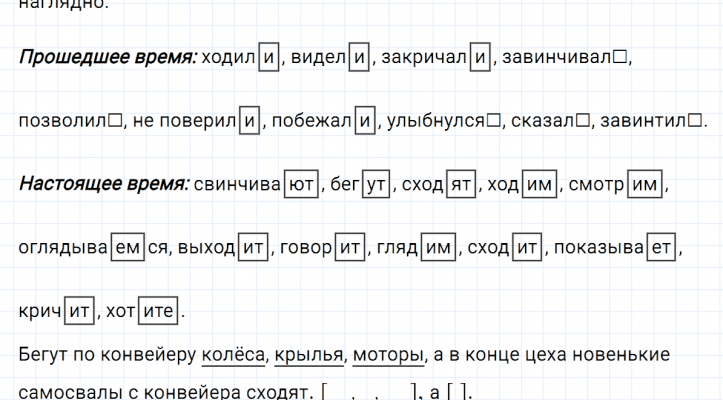Click the "Прошедшее время:" heading
The height and width of the screenshot is (400, 723).
point(107,58)
